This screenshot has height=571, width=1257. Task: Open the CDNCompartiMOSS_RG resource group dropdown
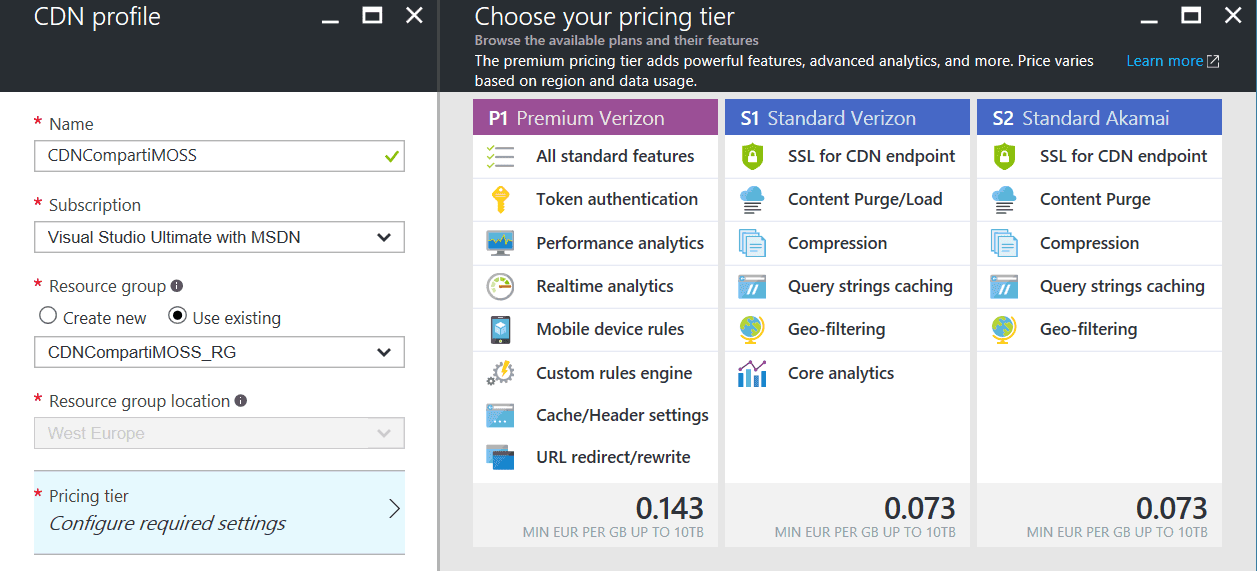219,352
